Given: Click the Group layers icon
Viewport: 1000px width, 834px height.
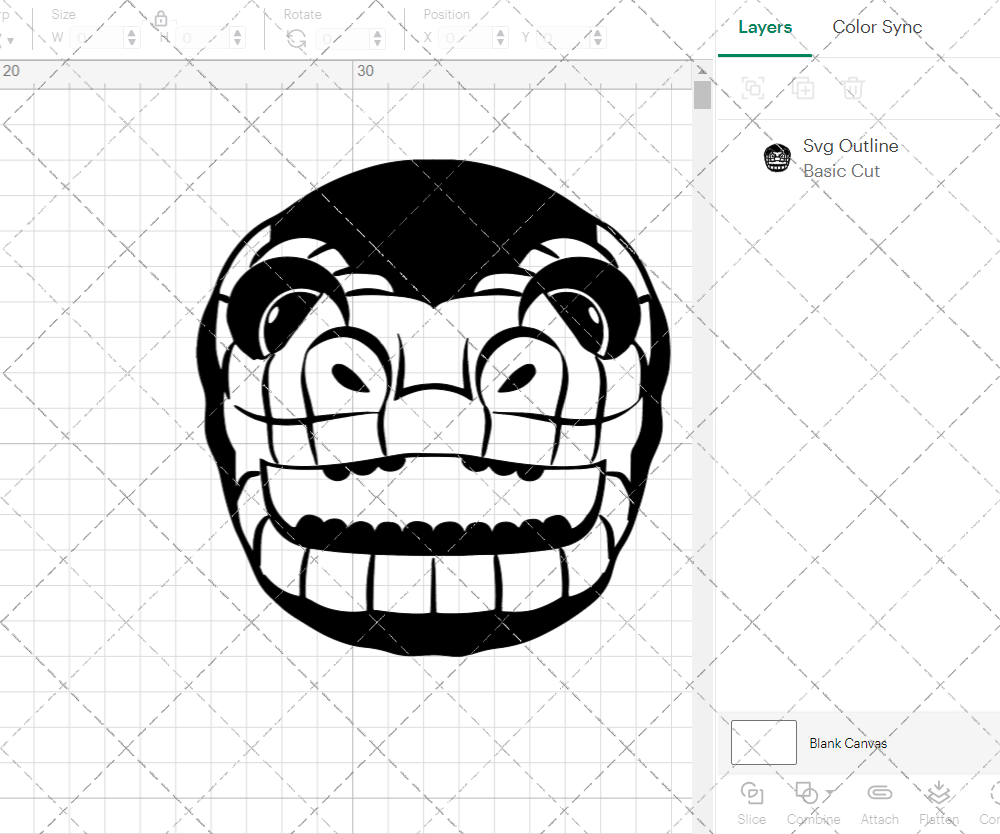Looking at the screenshot, I should click(753, 87).
